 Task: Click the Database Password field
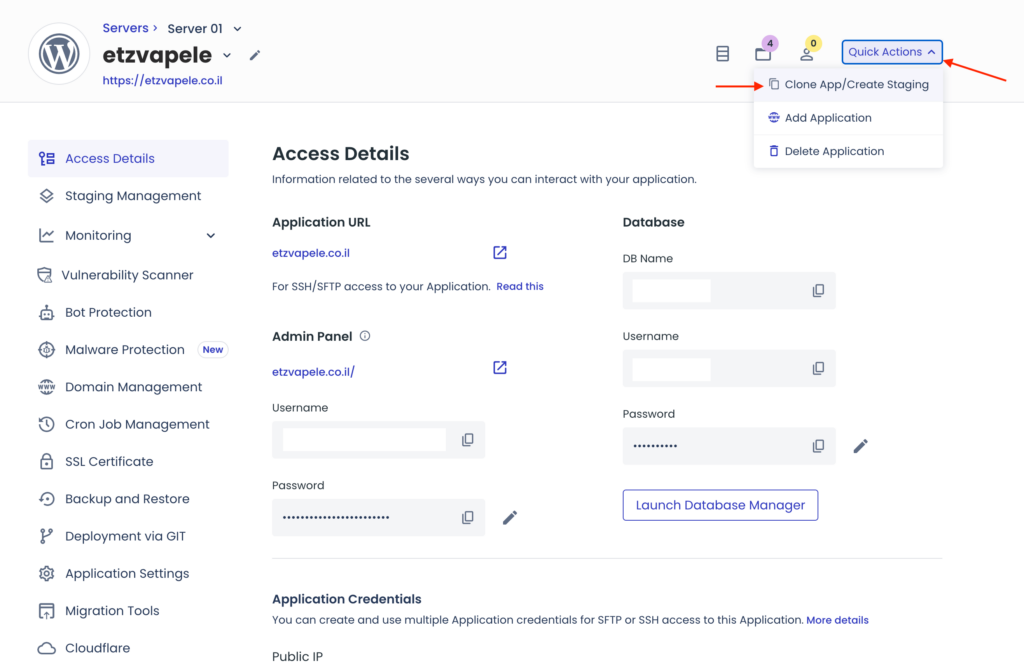(x=729, y=446)
